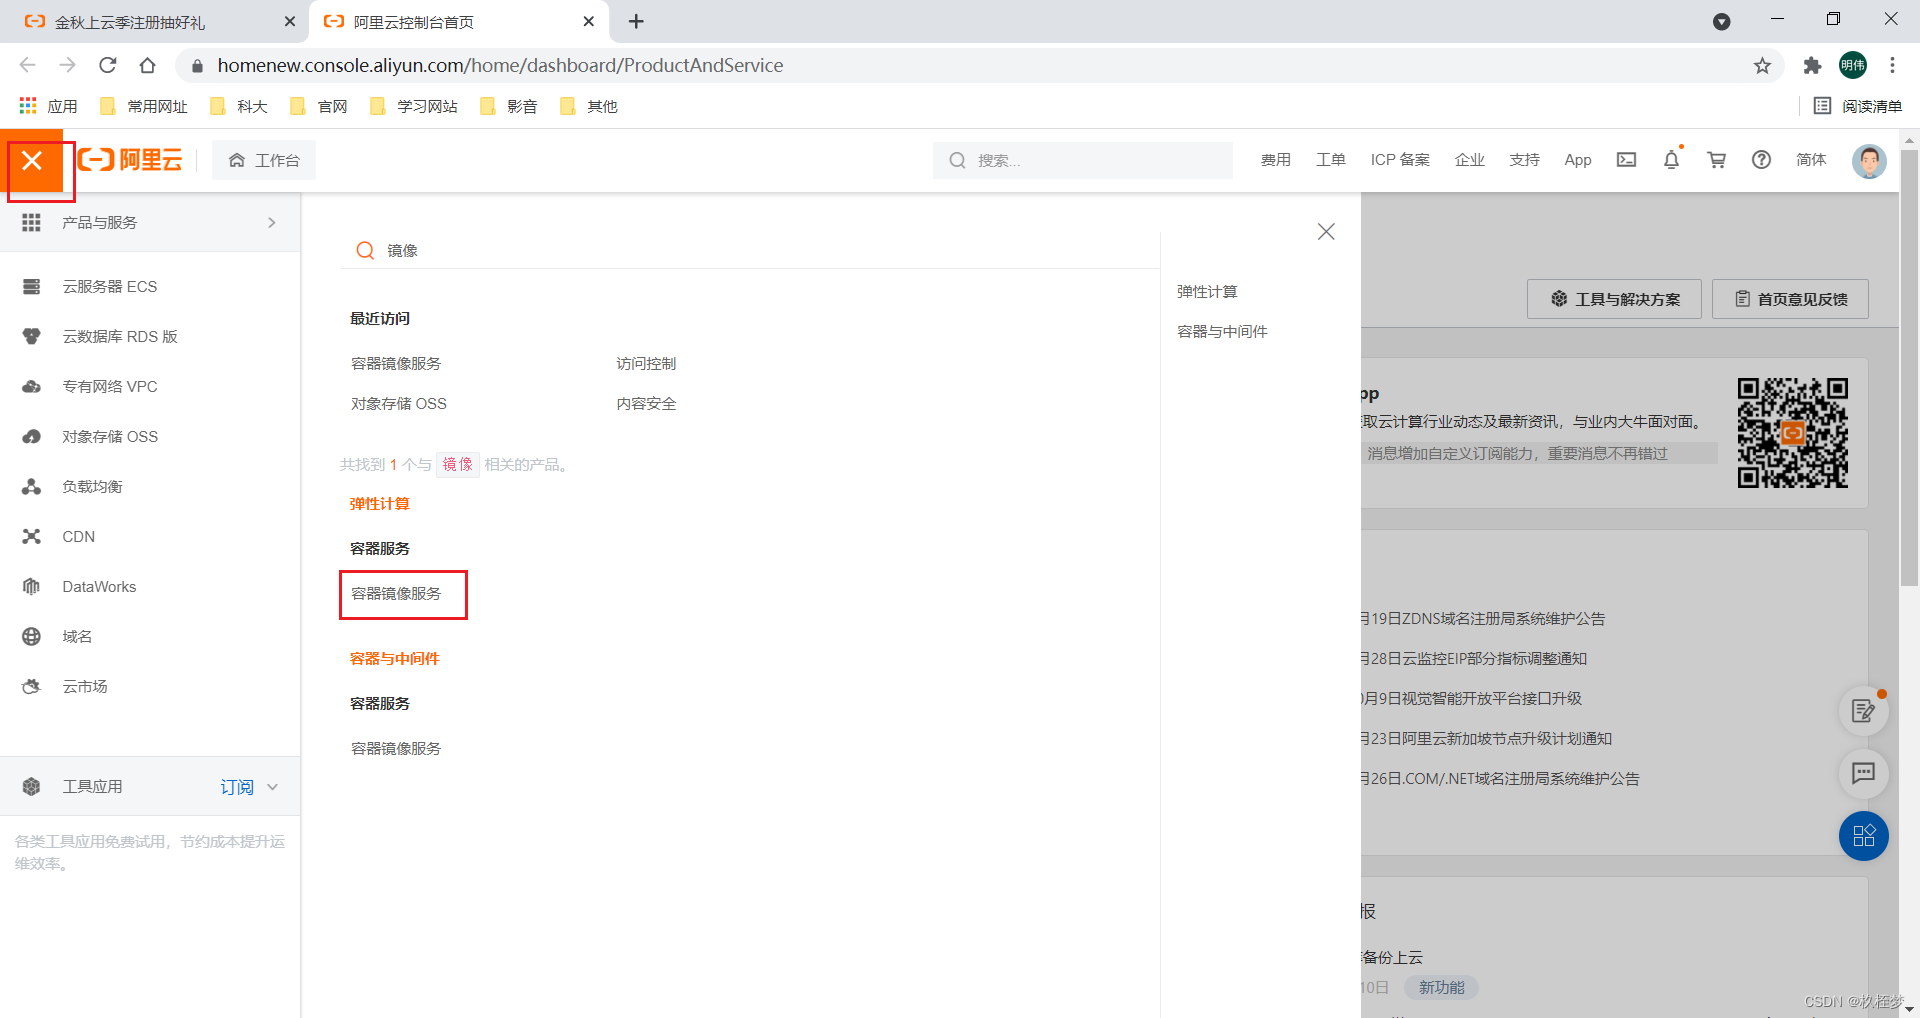Open the 支持 menu

[1524, 160]
